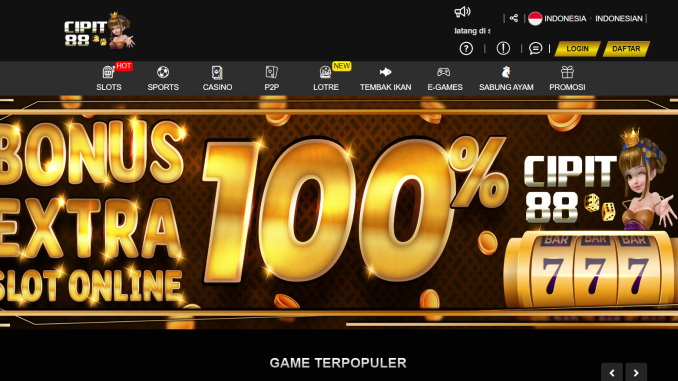This screenshot has width=678, height=381.
Task: Show next popular games with right arrow
Action: (x=636, y=372)
